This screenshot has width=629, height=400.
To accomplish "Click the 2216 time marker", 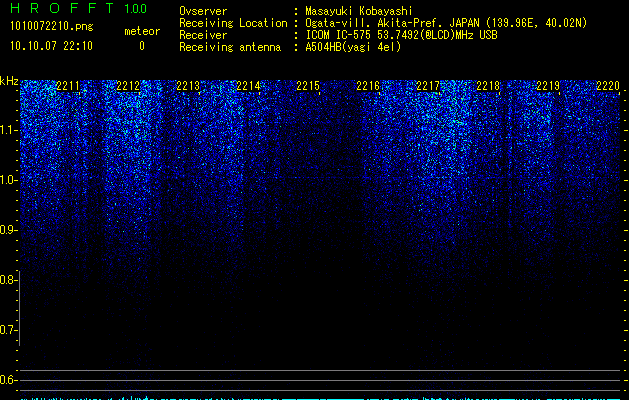I will coord(368,86).
